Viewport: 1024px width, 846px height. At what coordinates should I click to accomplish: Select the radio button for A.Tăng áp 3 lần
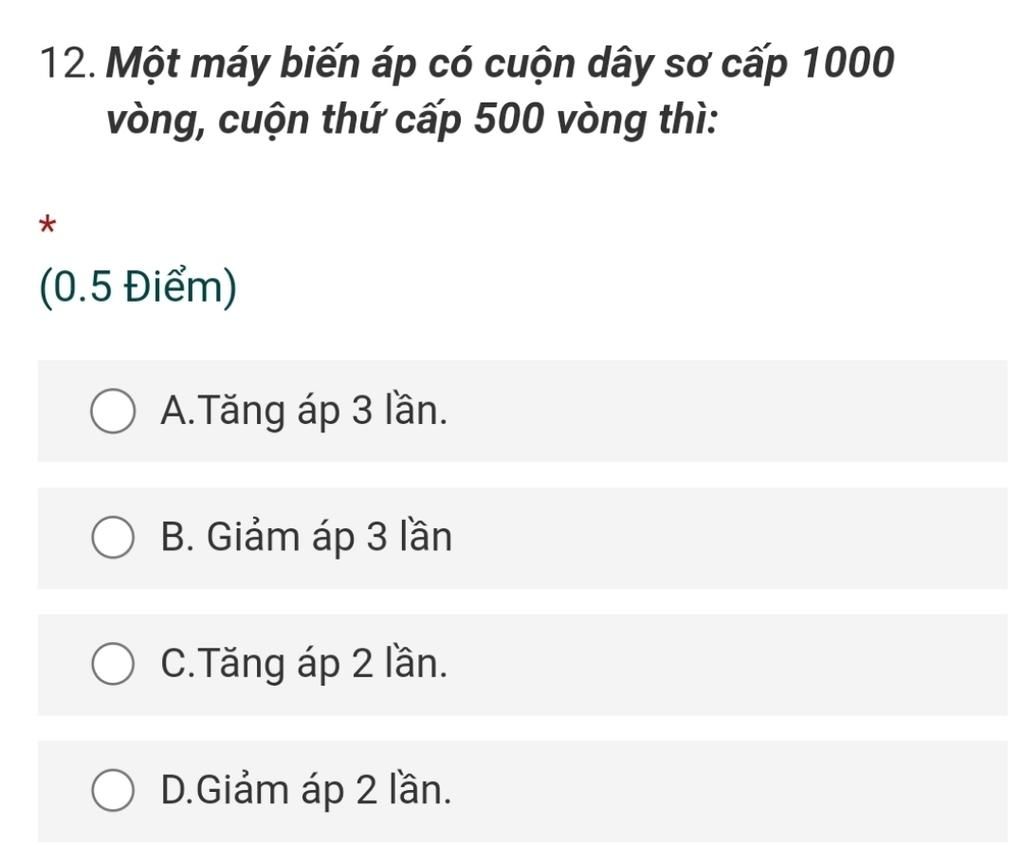(113, 411)
